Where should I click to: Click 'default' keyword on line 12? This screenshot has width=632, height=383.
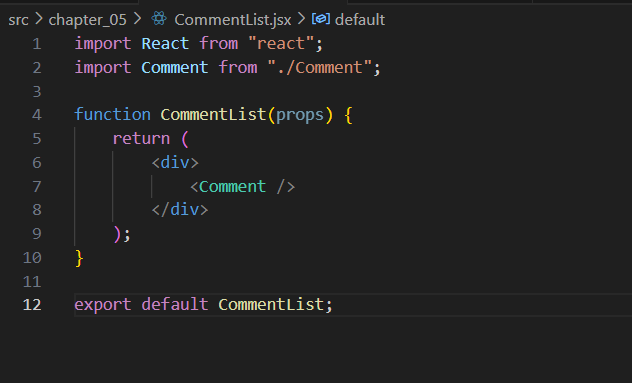[x=175, y=304]
